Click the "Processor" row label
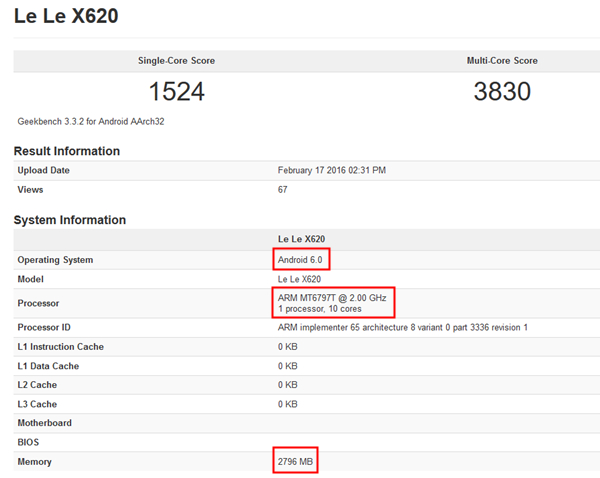Image resolution: width=600 pixels, height=478 pixels. (x=38, y=303)
